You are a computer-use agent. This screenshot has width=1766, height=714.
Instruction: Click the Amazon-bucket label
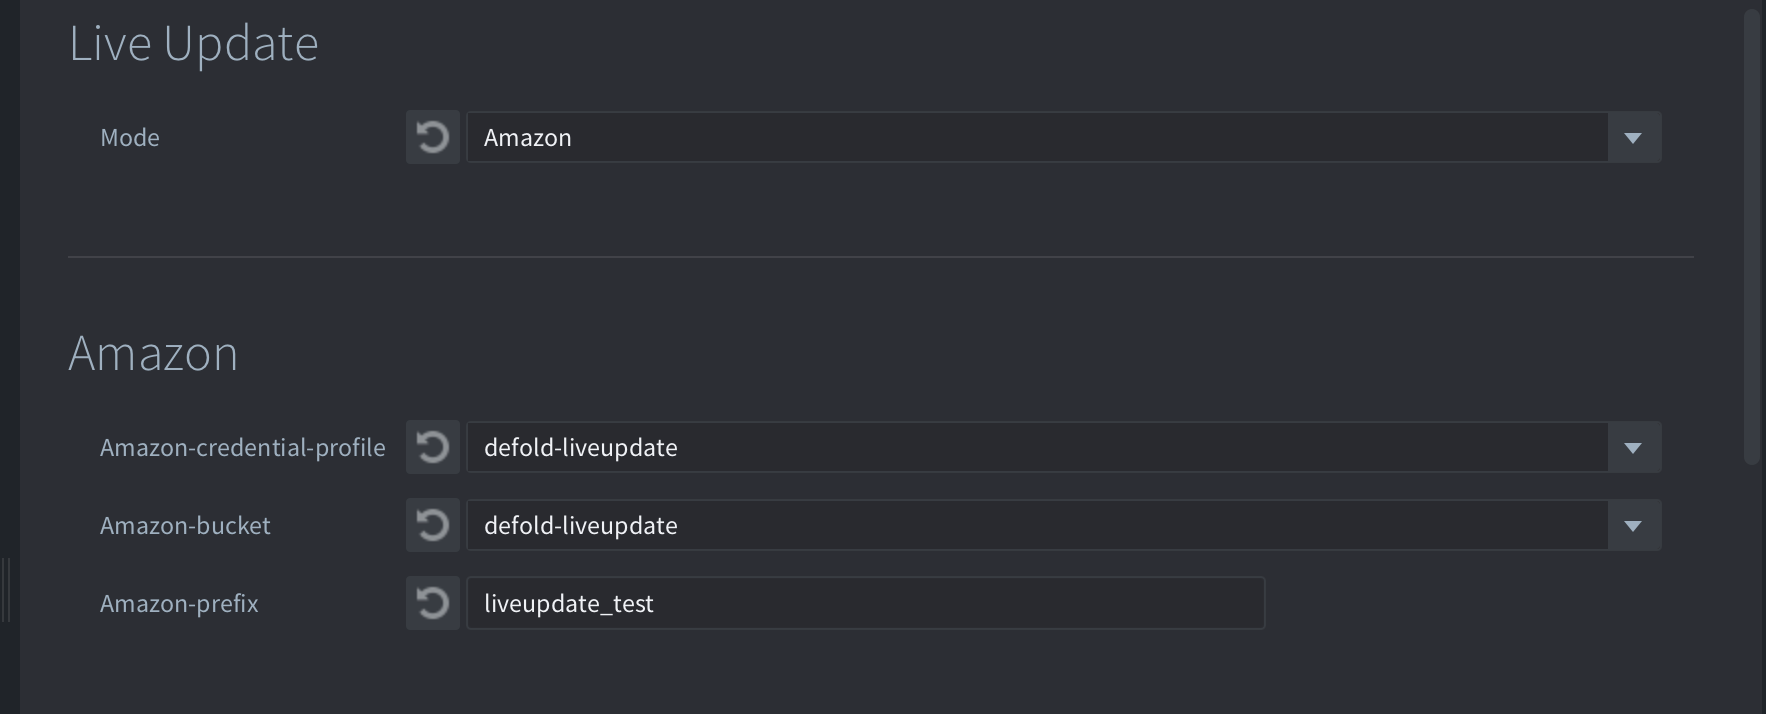tap(185, 526)
